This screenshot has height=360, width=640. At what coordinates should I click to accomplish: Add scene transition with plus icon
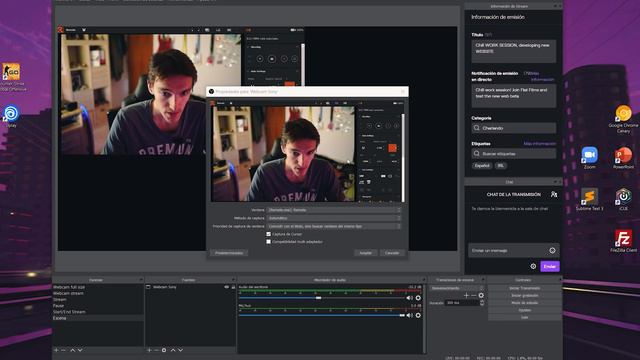466,295
